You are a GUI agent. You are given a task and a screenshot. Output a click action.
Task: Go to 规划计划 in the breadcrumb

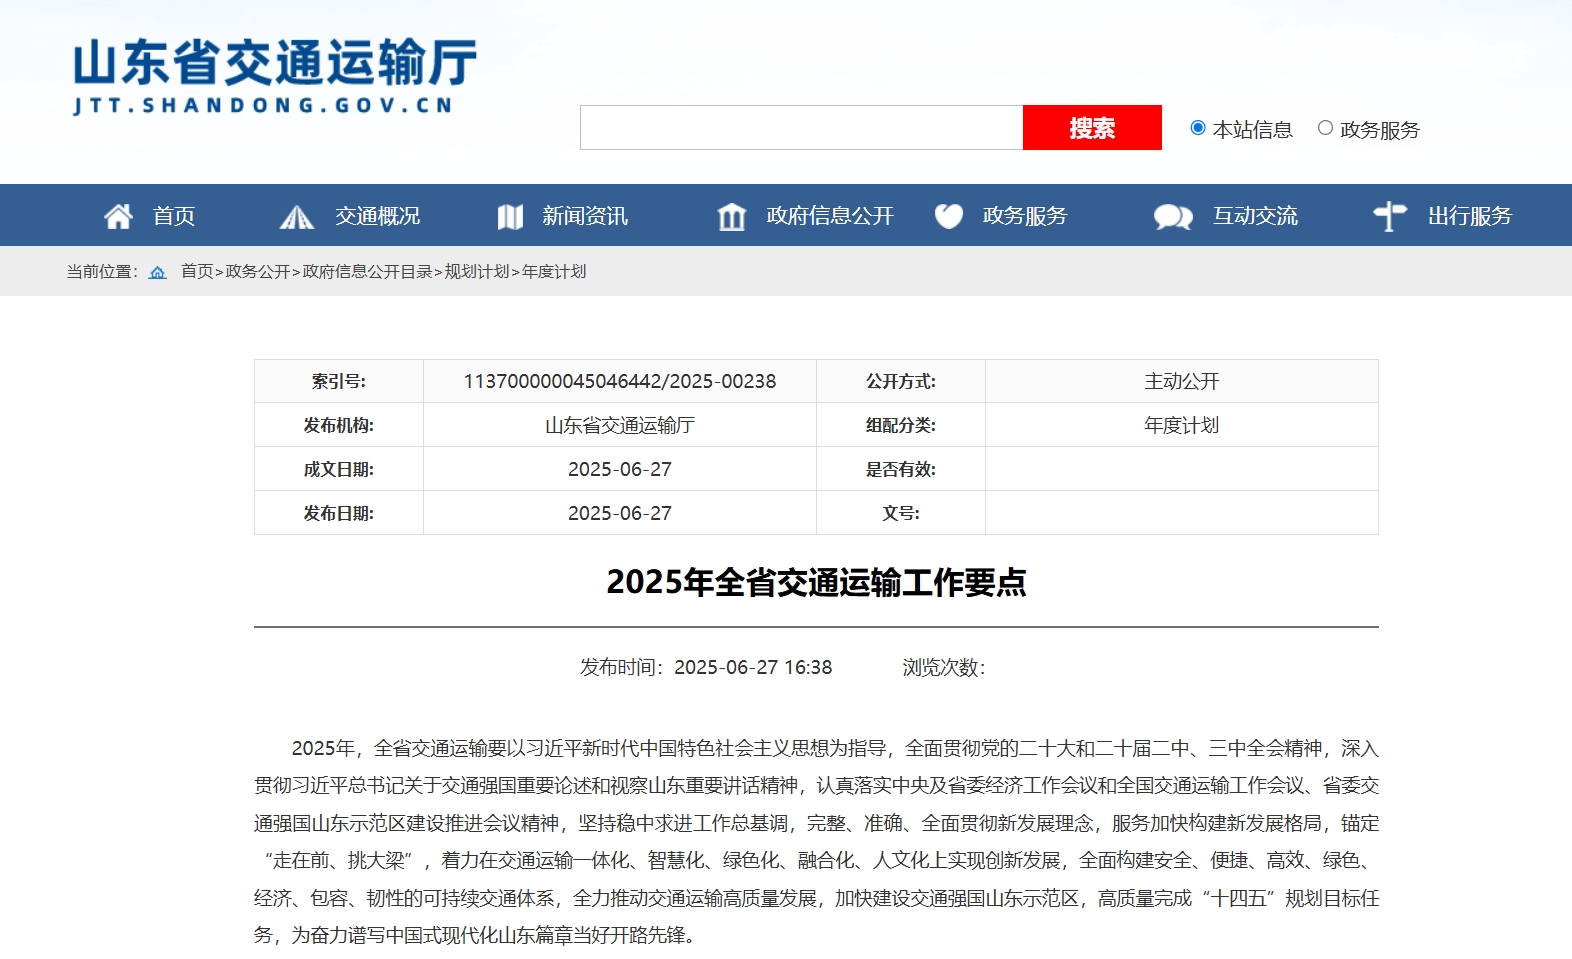[476, 272]
